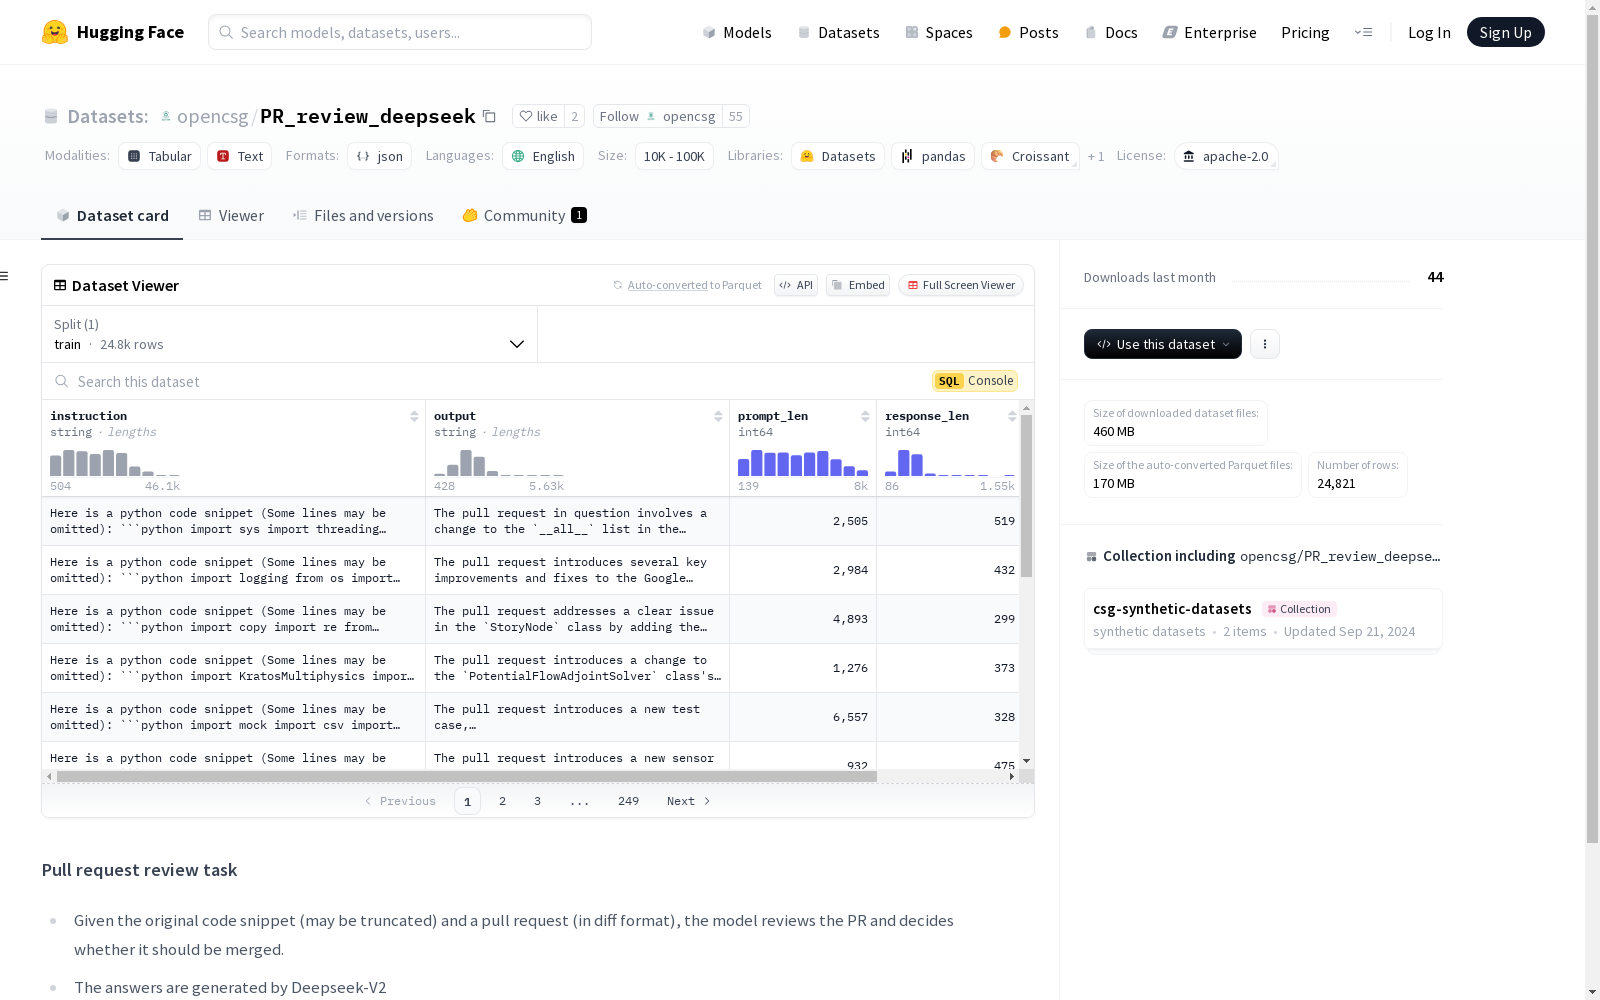Click the Datasets library tag

838,156
